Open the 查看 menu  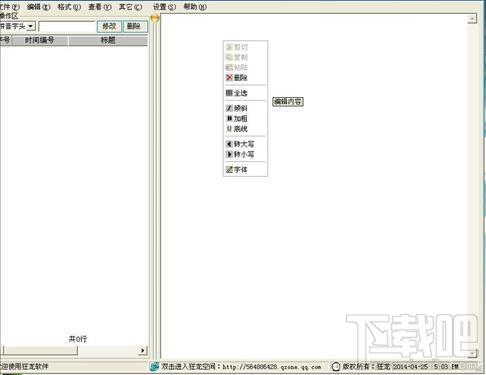(100, 7)
